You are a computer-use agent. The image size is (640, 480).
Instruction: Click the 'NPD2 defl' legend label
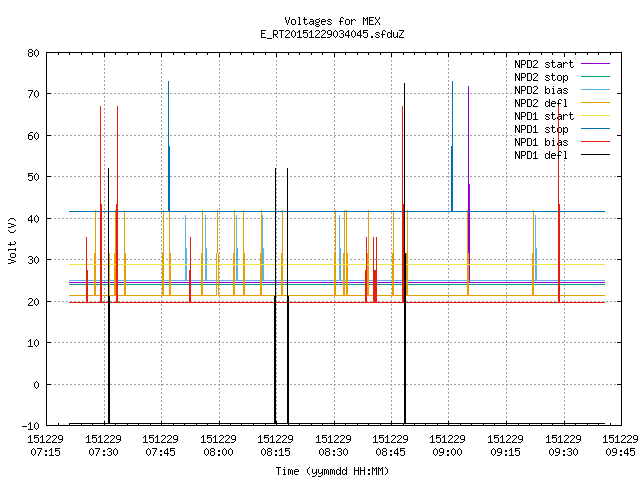(541, 103)
